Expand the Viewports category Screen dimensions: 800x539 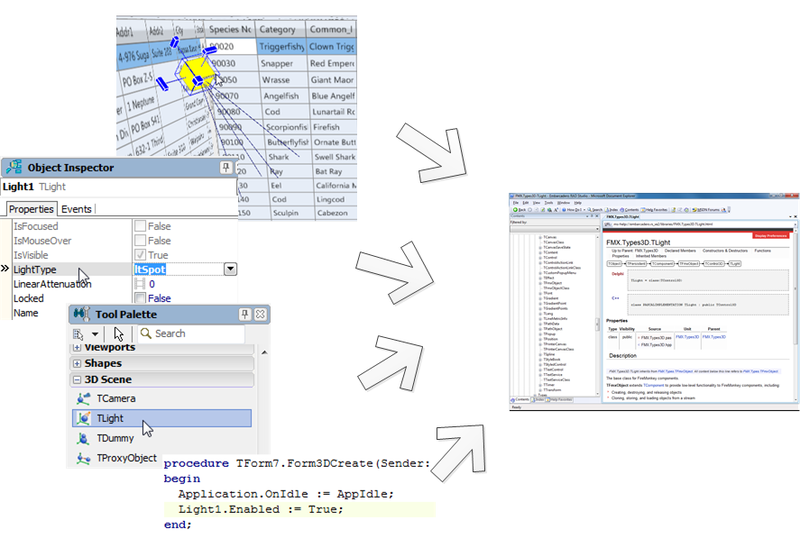[x=77, y=348]
